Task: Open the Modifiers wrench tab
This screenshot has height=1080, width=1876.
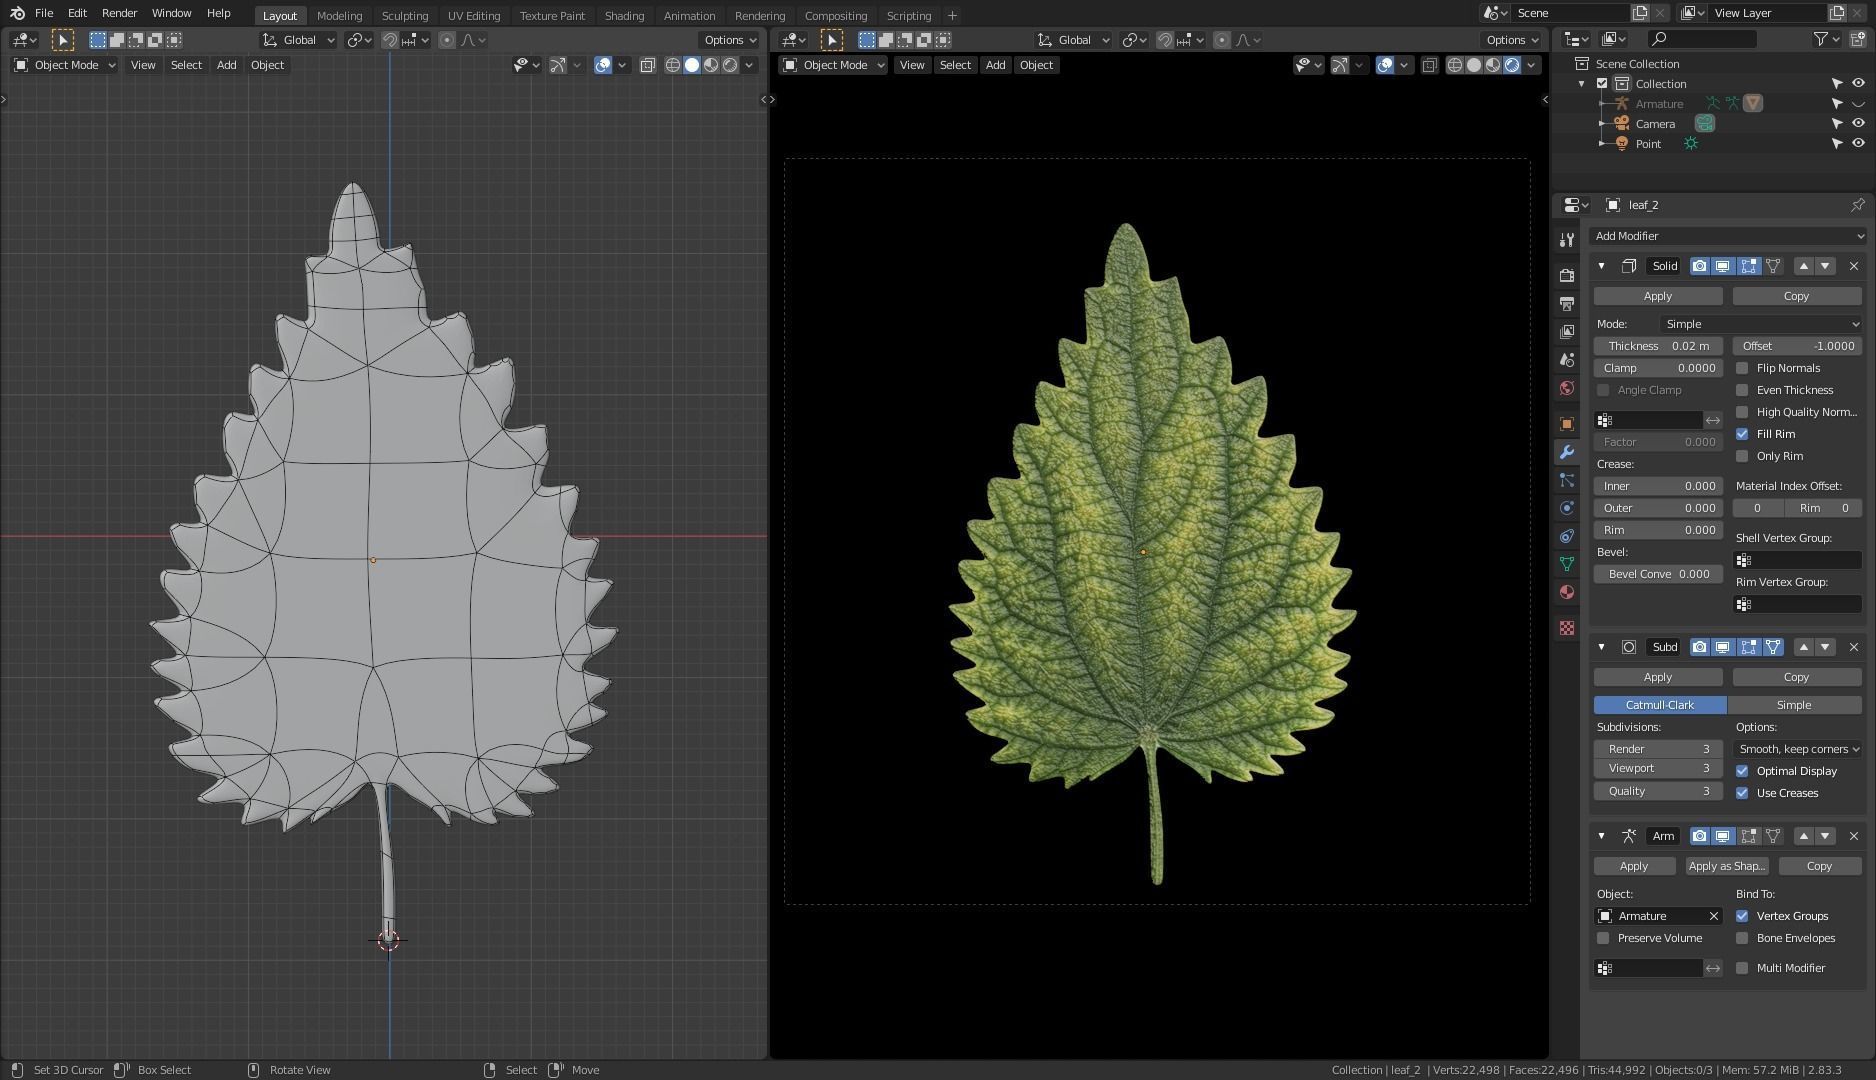Action: pos(1567,452)
